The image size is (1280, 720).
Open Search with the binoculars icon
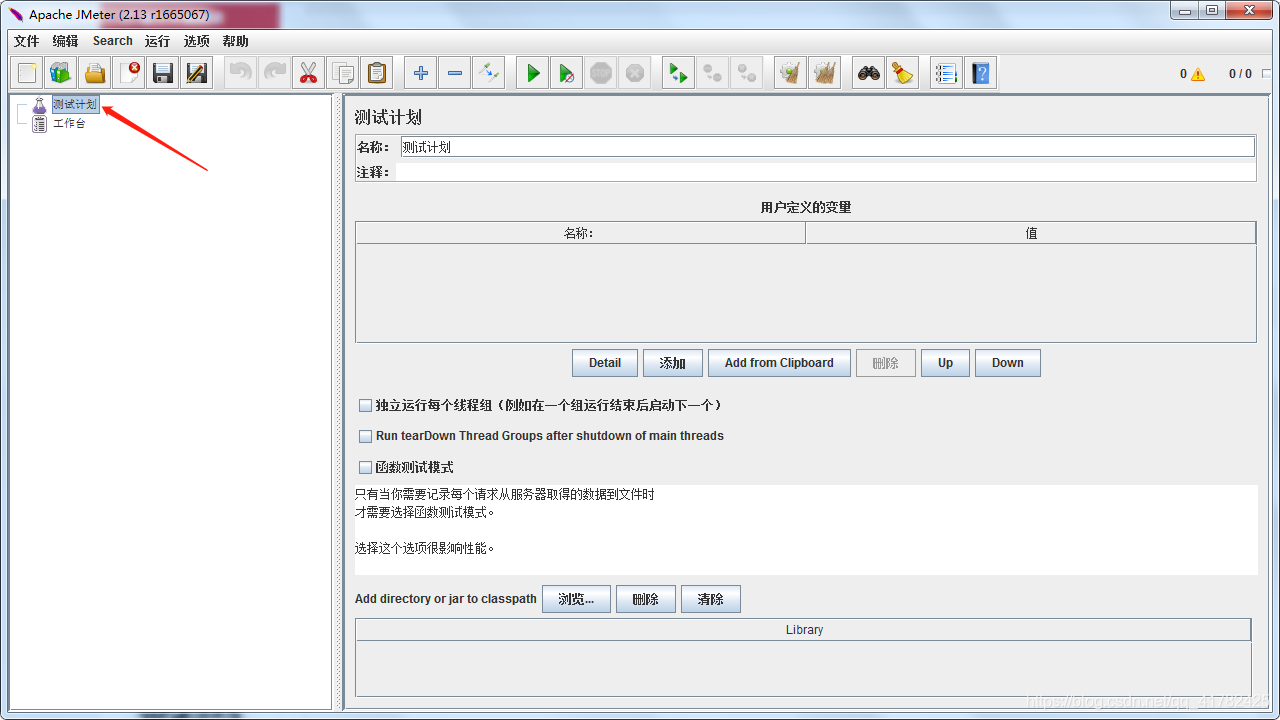869,73
